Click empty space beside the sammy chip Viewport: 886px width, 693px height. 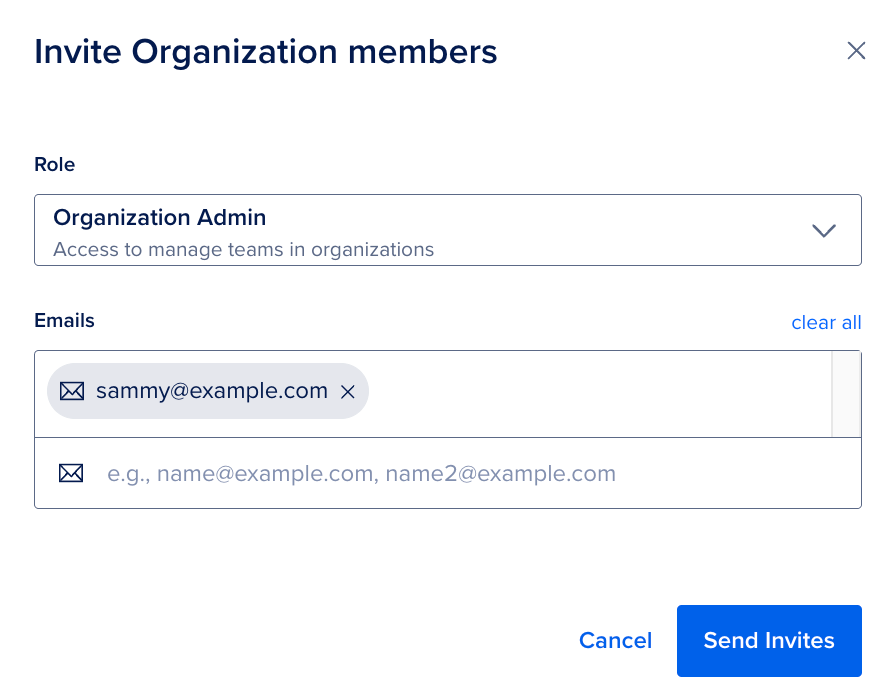[x=600, y=393]
